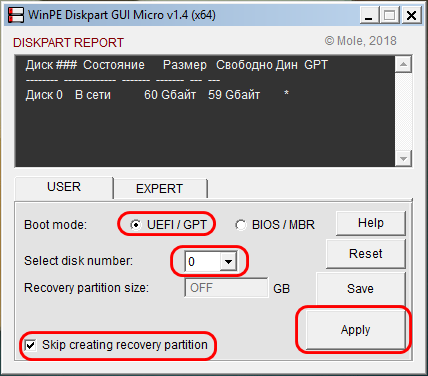
Task: Click the GPT asterisk mark for Disk 0
Action: (286, 94)
